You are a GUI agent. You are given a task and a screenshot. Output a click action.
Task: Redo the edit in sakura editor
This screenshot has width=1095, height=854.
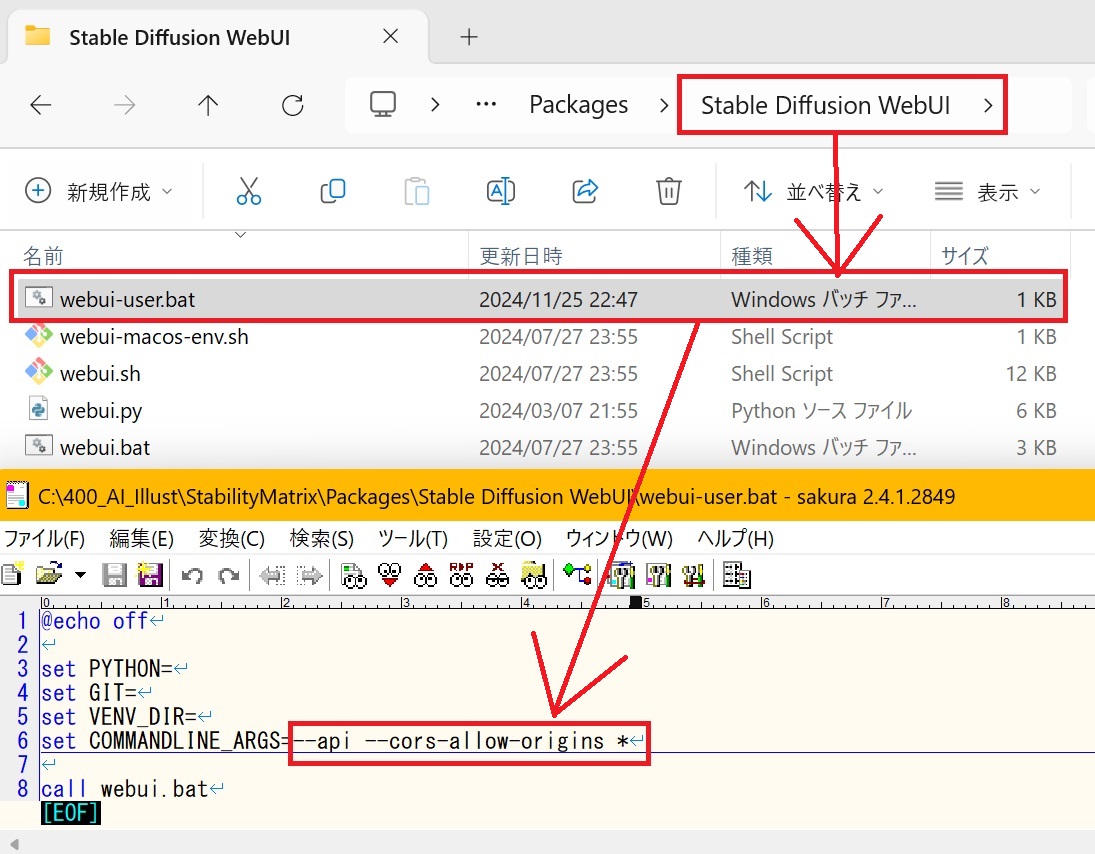pos(228,576)
